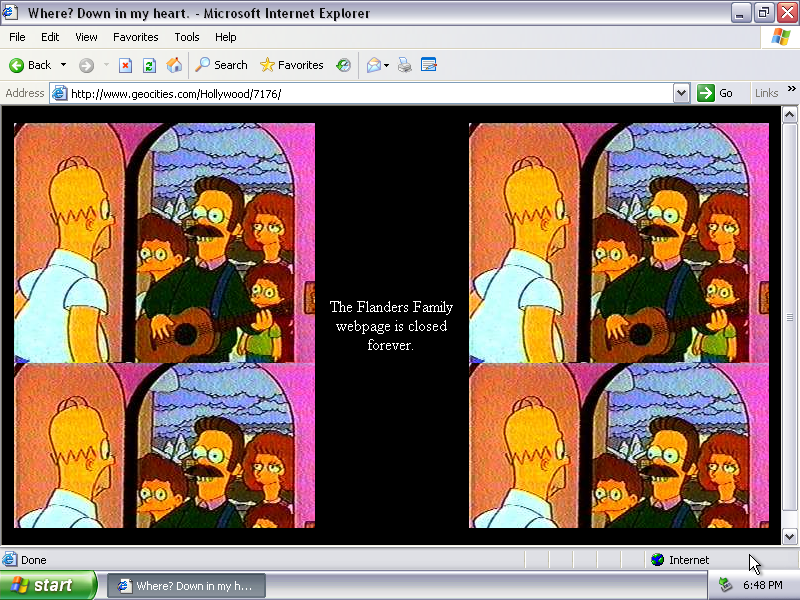Open the Tools menu

point(187,37)
